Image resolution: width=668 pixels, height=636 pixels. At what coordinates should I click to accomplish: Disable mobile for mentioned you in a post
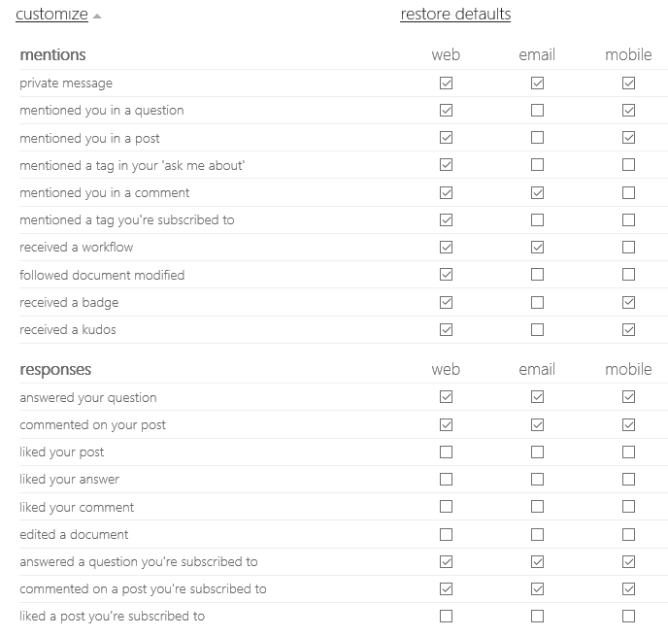tap(629, 135)
